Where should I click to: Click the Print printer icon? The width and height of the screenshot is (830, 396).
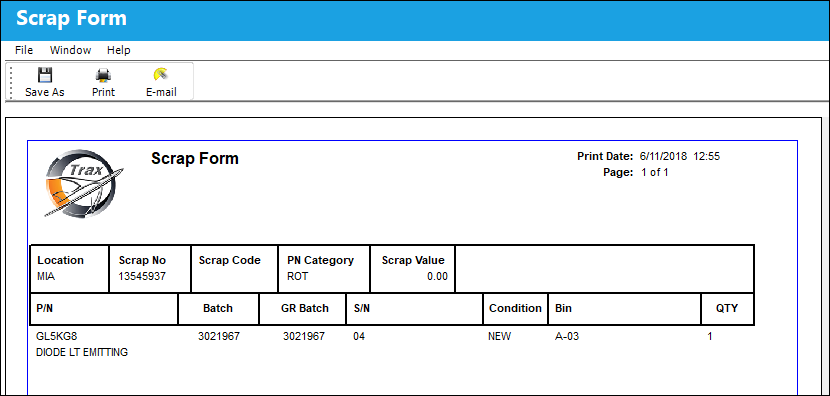[103, 75]
